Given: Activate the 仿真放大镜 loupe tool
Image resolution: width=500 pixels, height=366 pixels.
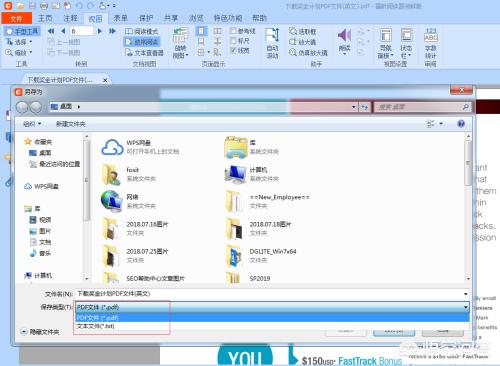Looking at the screenshot, I should coord(308,53).
